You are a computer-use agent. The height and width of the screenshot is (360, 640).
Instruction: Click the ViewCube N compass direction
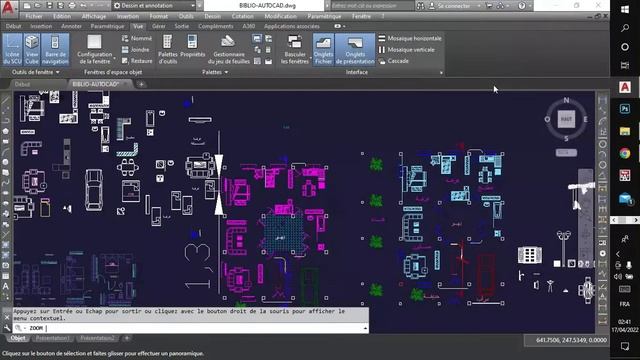click(x=566, y=100)
